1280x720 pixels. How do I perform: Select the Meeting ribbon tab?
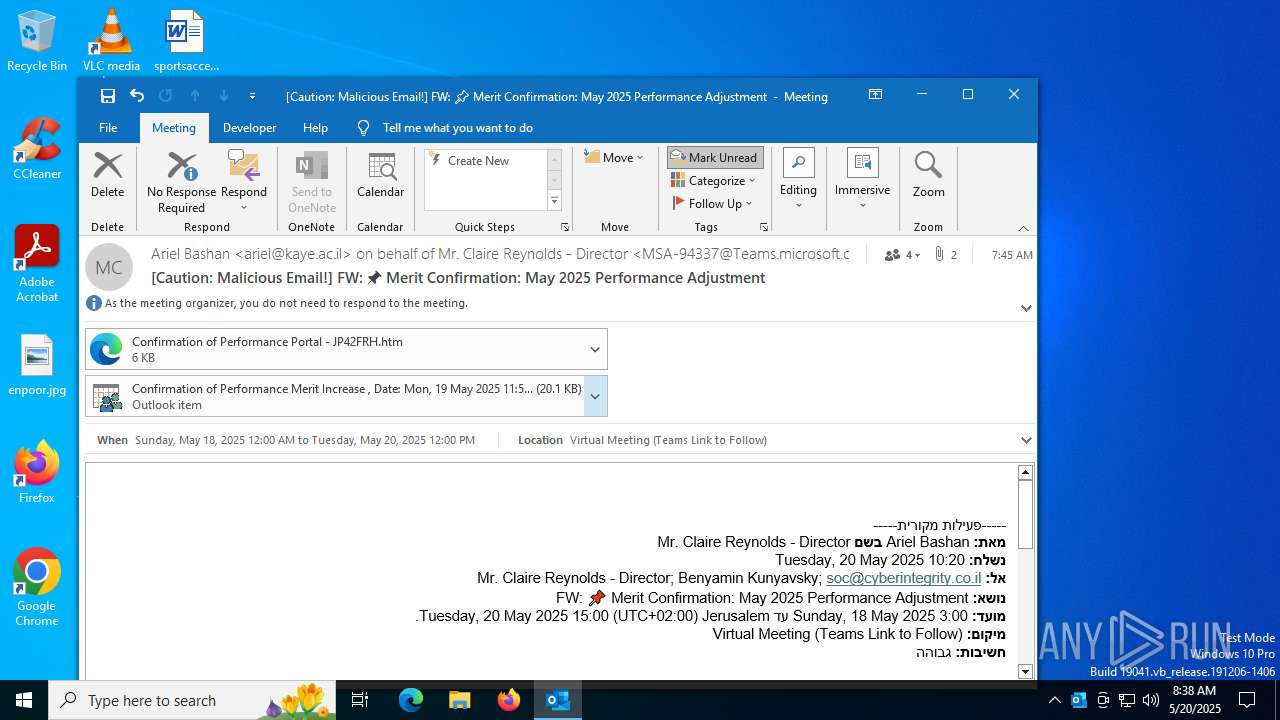(x=174, y=128)
